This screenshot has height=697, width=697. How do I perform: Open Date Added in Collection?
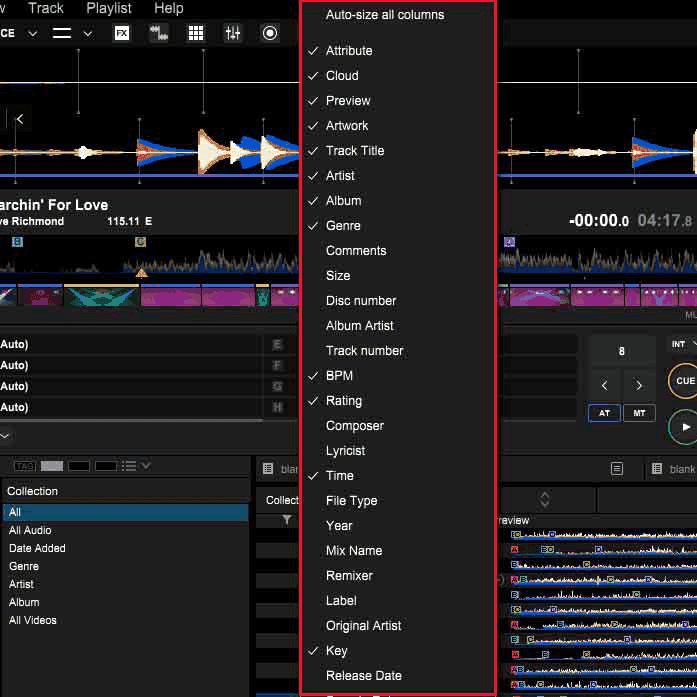pos(125,549)
